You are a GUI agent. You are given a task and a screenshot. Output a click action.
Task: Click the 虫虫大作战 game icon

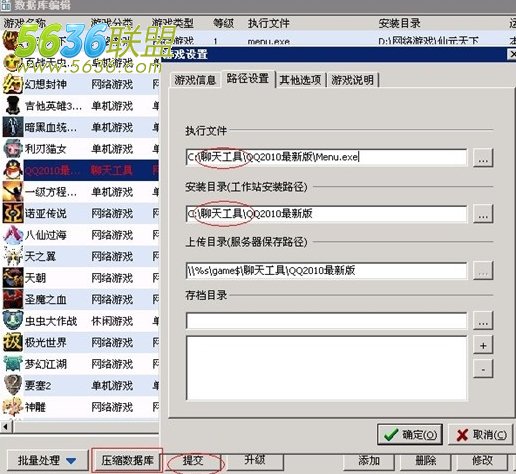(x=13, y=321)
